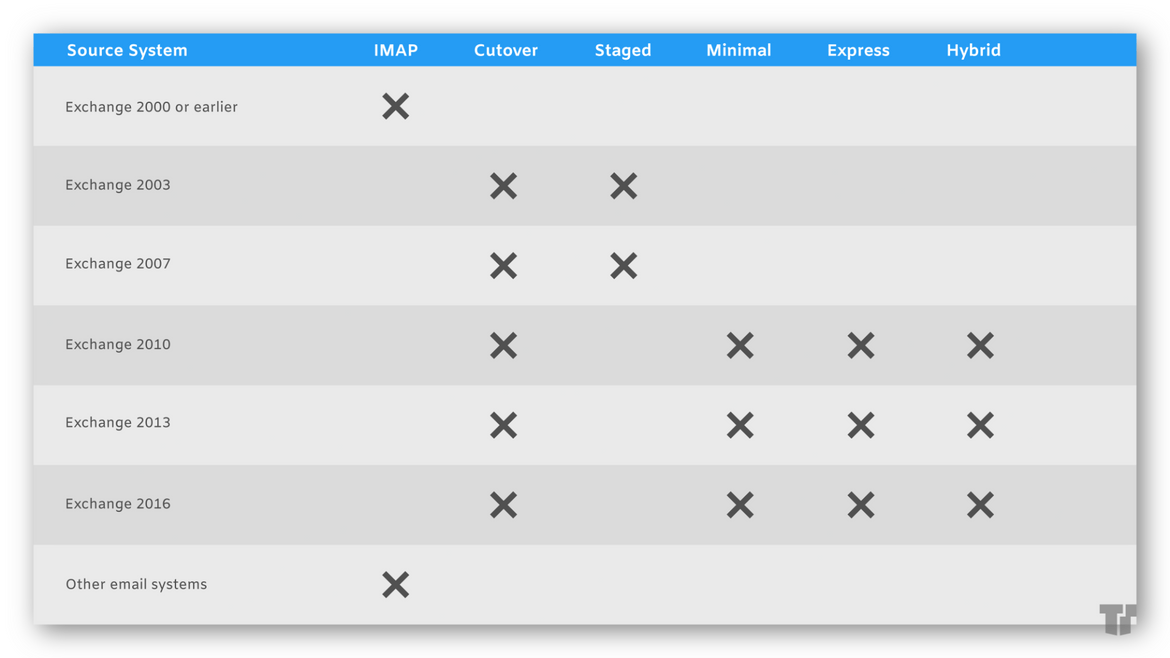Click the Other email systems label

click(137, 584)
